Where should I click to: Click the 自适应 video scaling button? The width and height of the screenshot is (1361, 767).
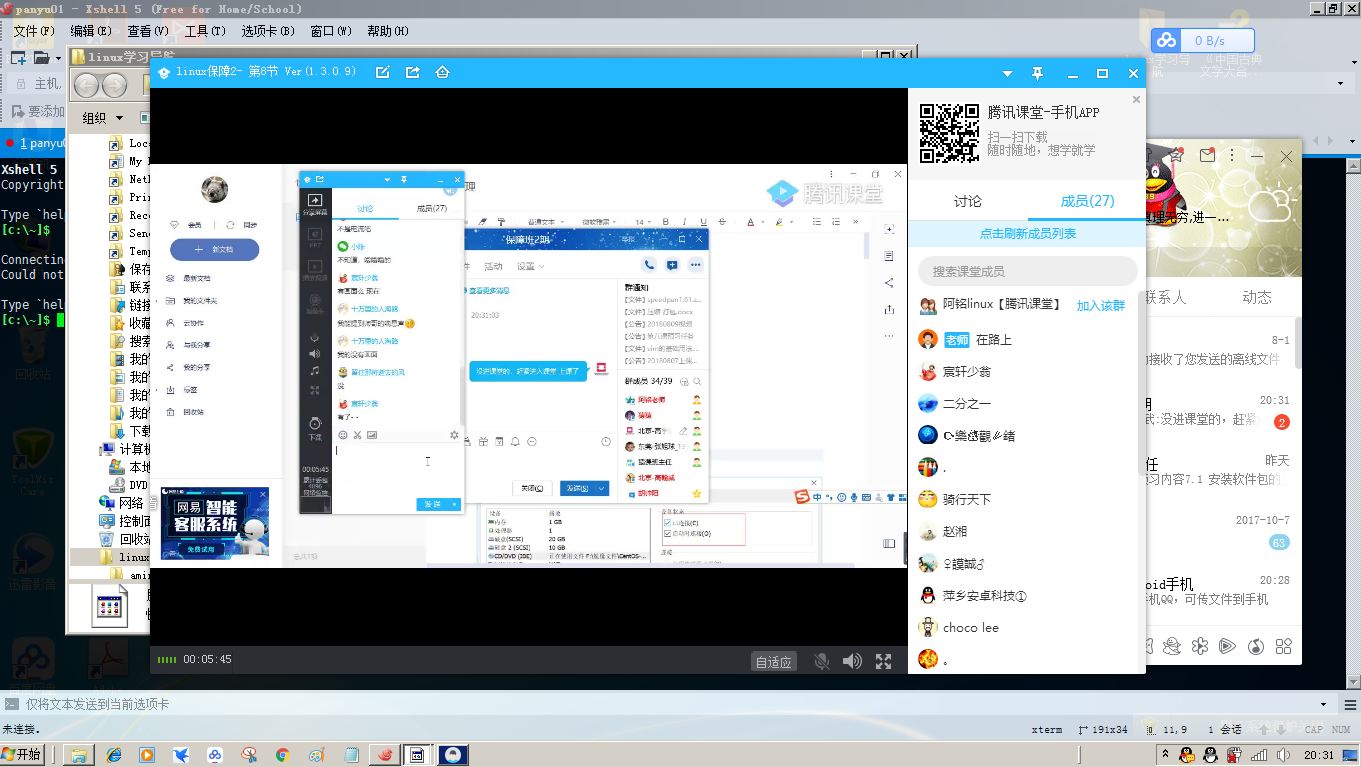point(774,661)
